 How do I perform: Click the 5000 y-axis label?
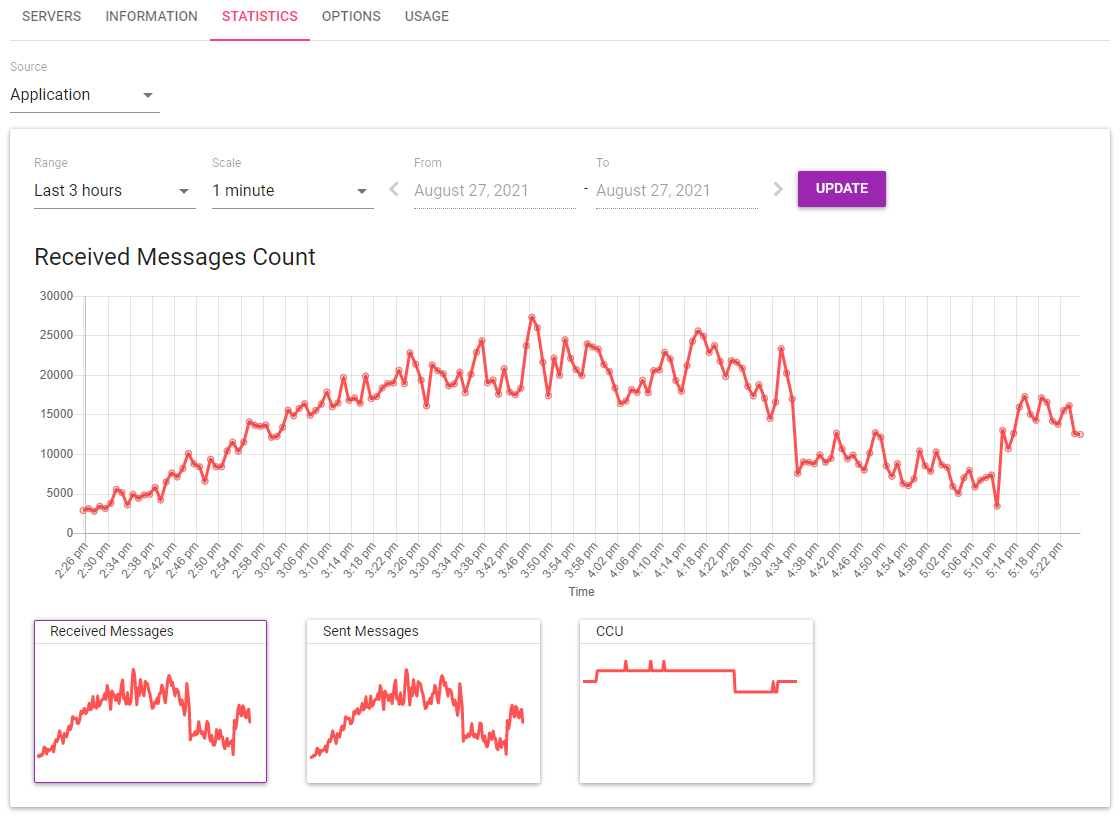click(x=60, y=493)
